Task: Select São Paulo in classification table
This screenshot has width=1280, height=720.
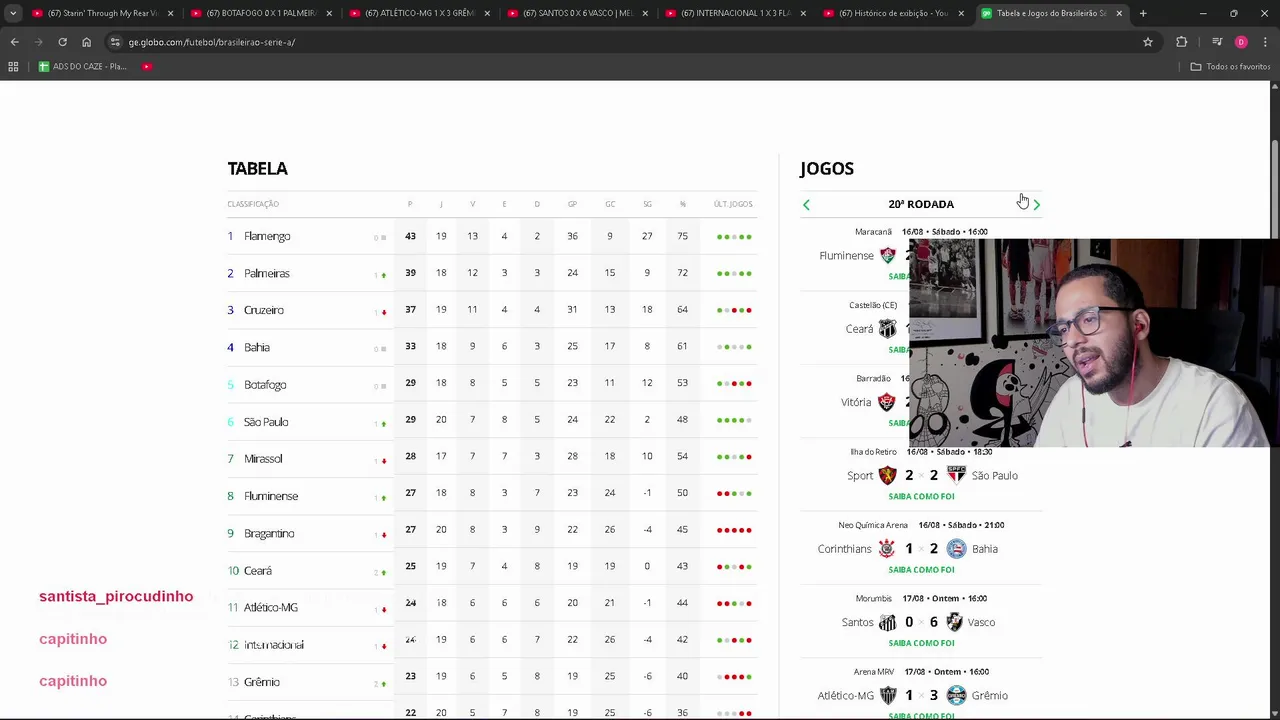Action: (x=266, y=421)
